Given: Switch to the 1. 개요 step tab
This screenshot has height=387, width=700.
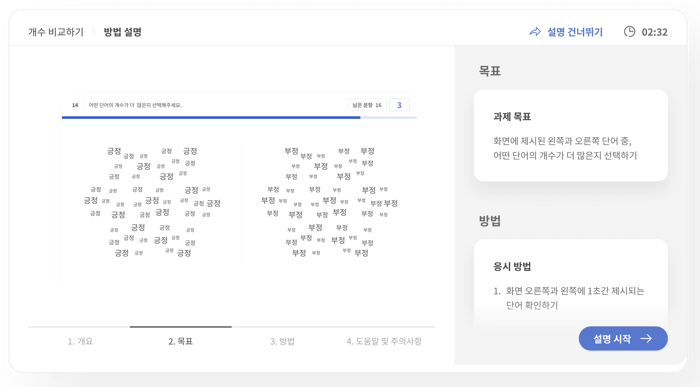Looking at the screenshot, I should (80, 341).
